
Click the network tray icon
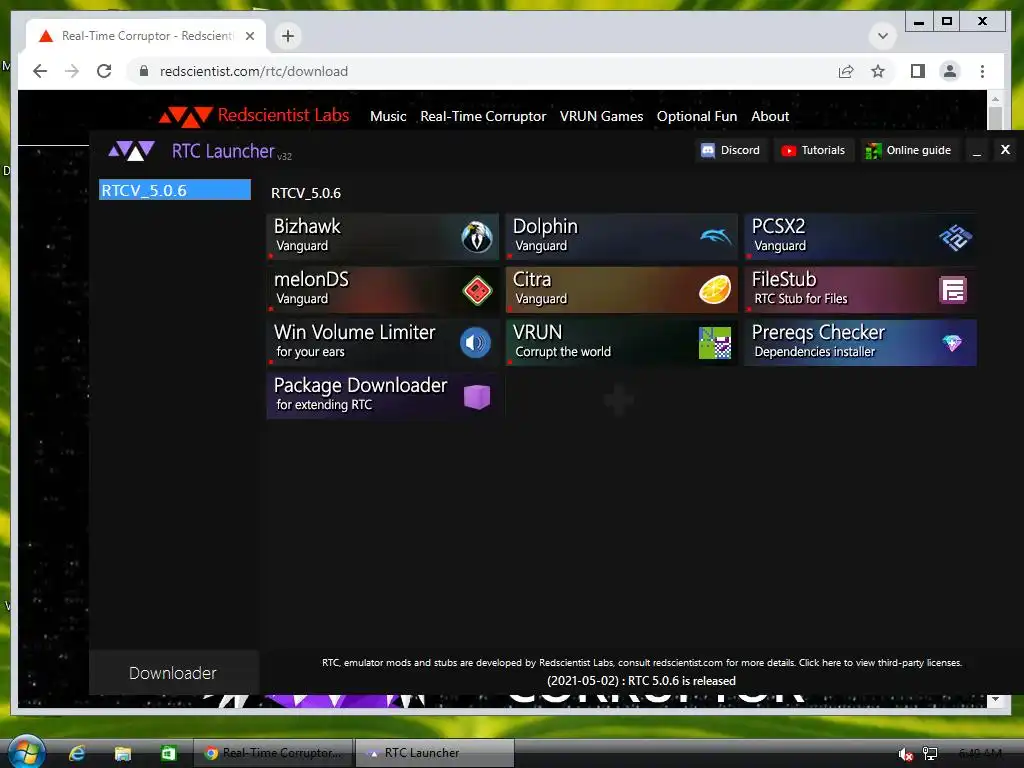(930, 754)
